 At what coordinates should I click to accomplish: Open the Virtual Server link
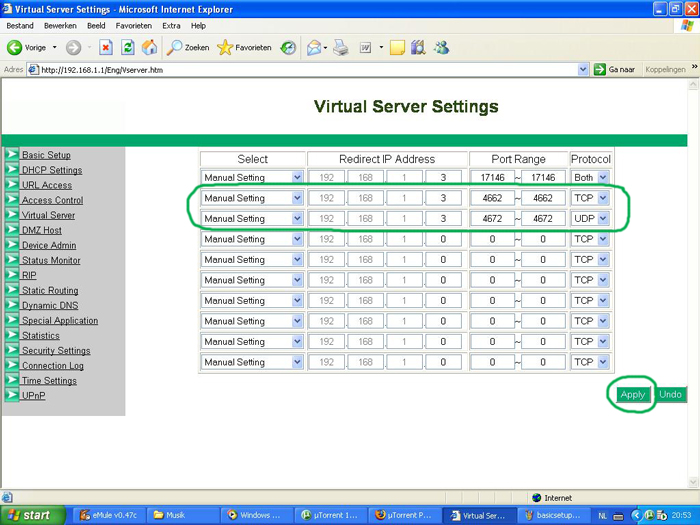[x=49, y=215]
